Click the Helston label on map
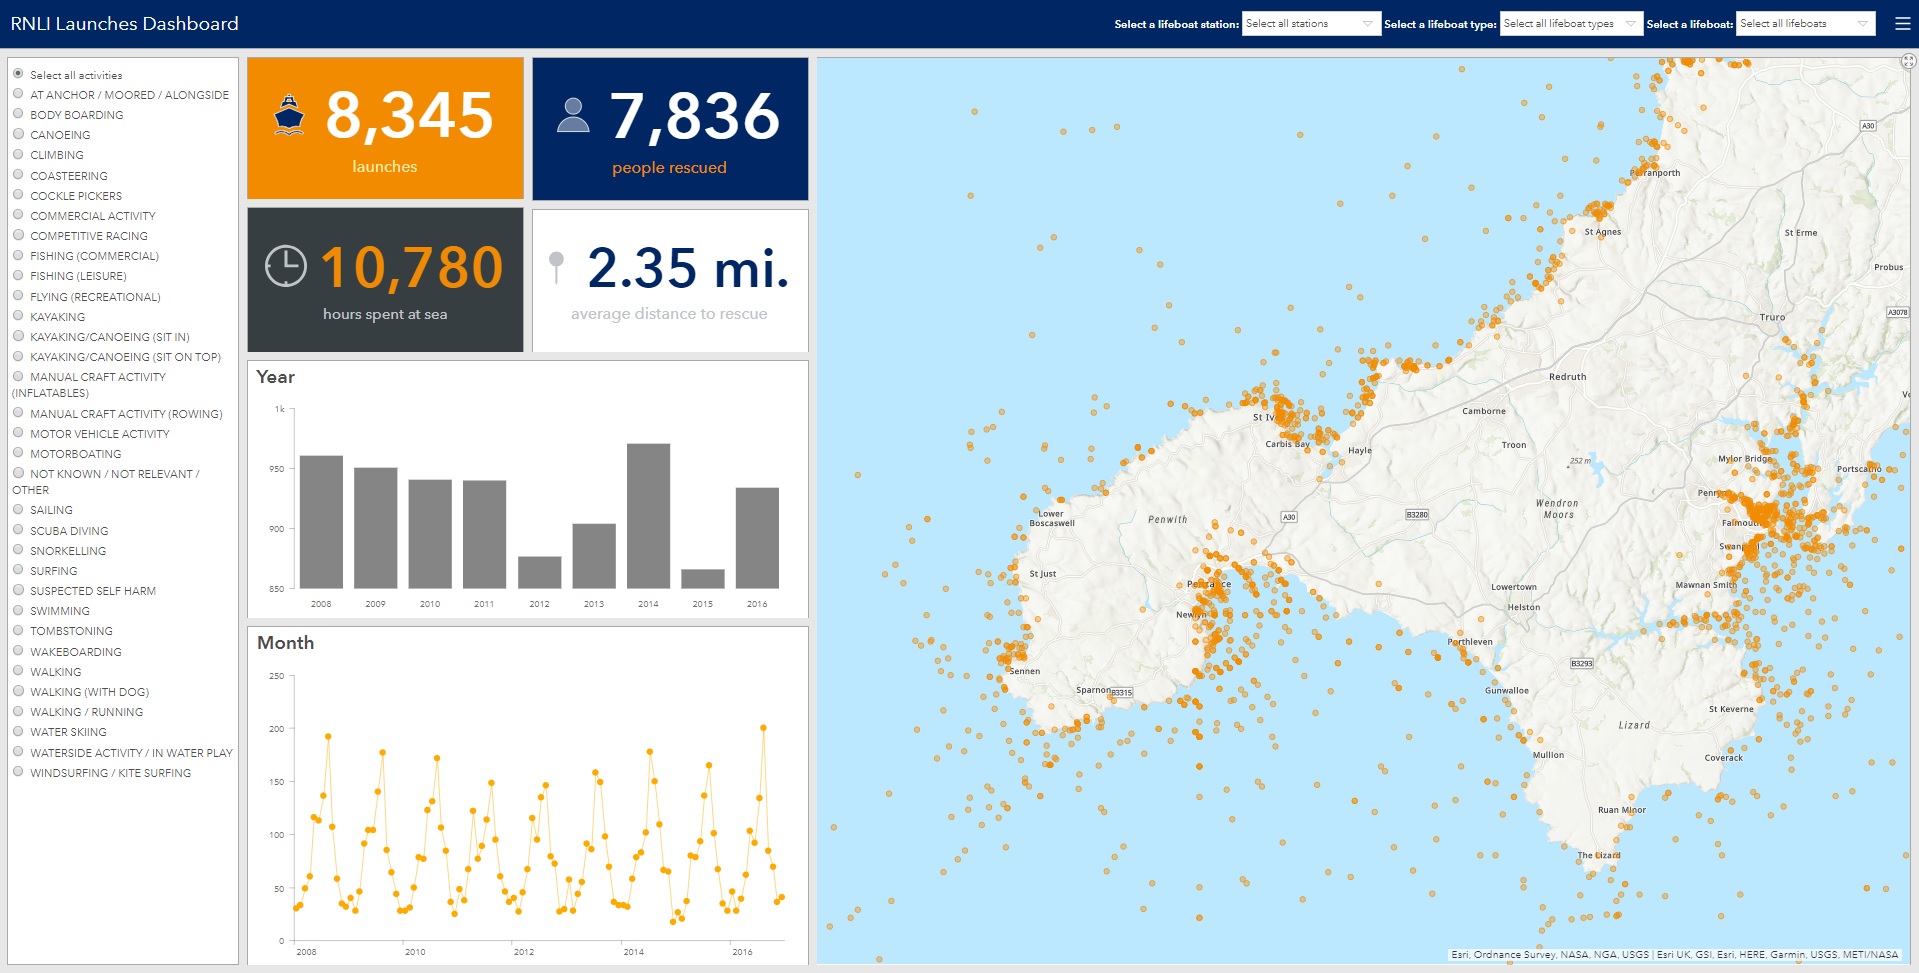 (x=1524, y=607)
